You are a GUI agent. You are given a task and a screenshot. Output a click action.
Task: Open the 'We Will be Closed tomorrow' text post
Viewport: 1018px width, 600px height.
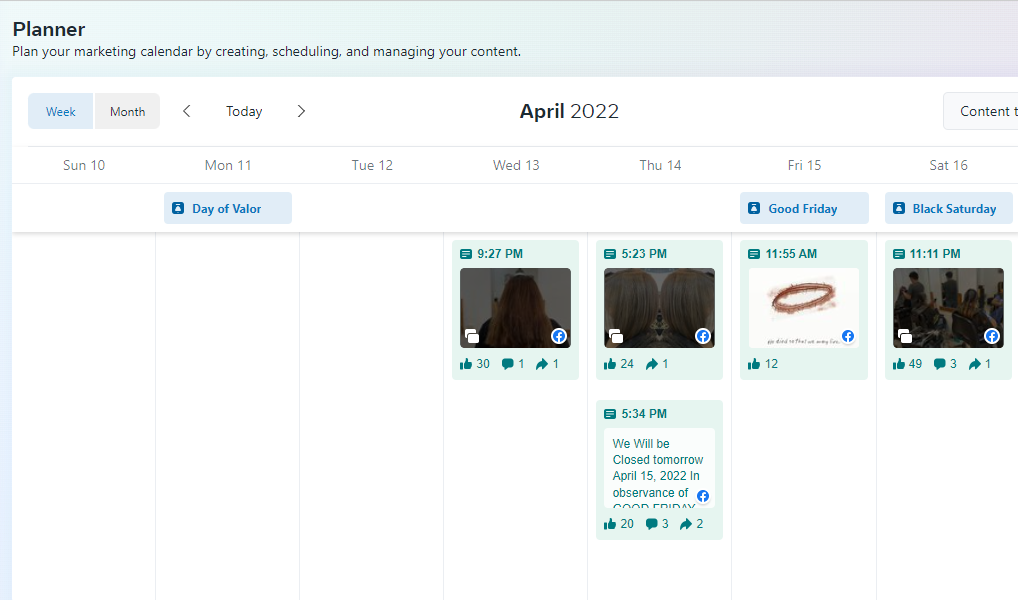click(x=660, y=468)
